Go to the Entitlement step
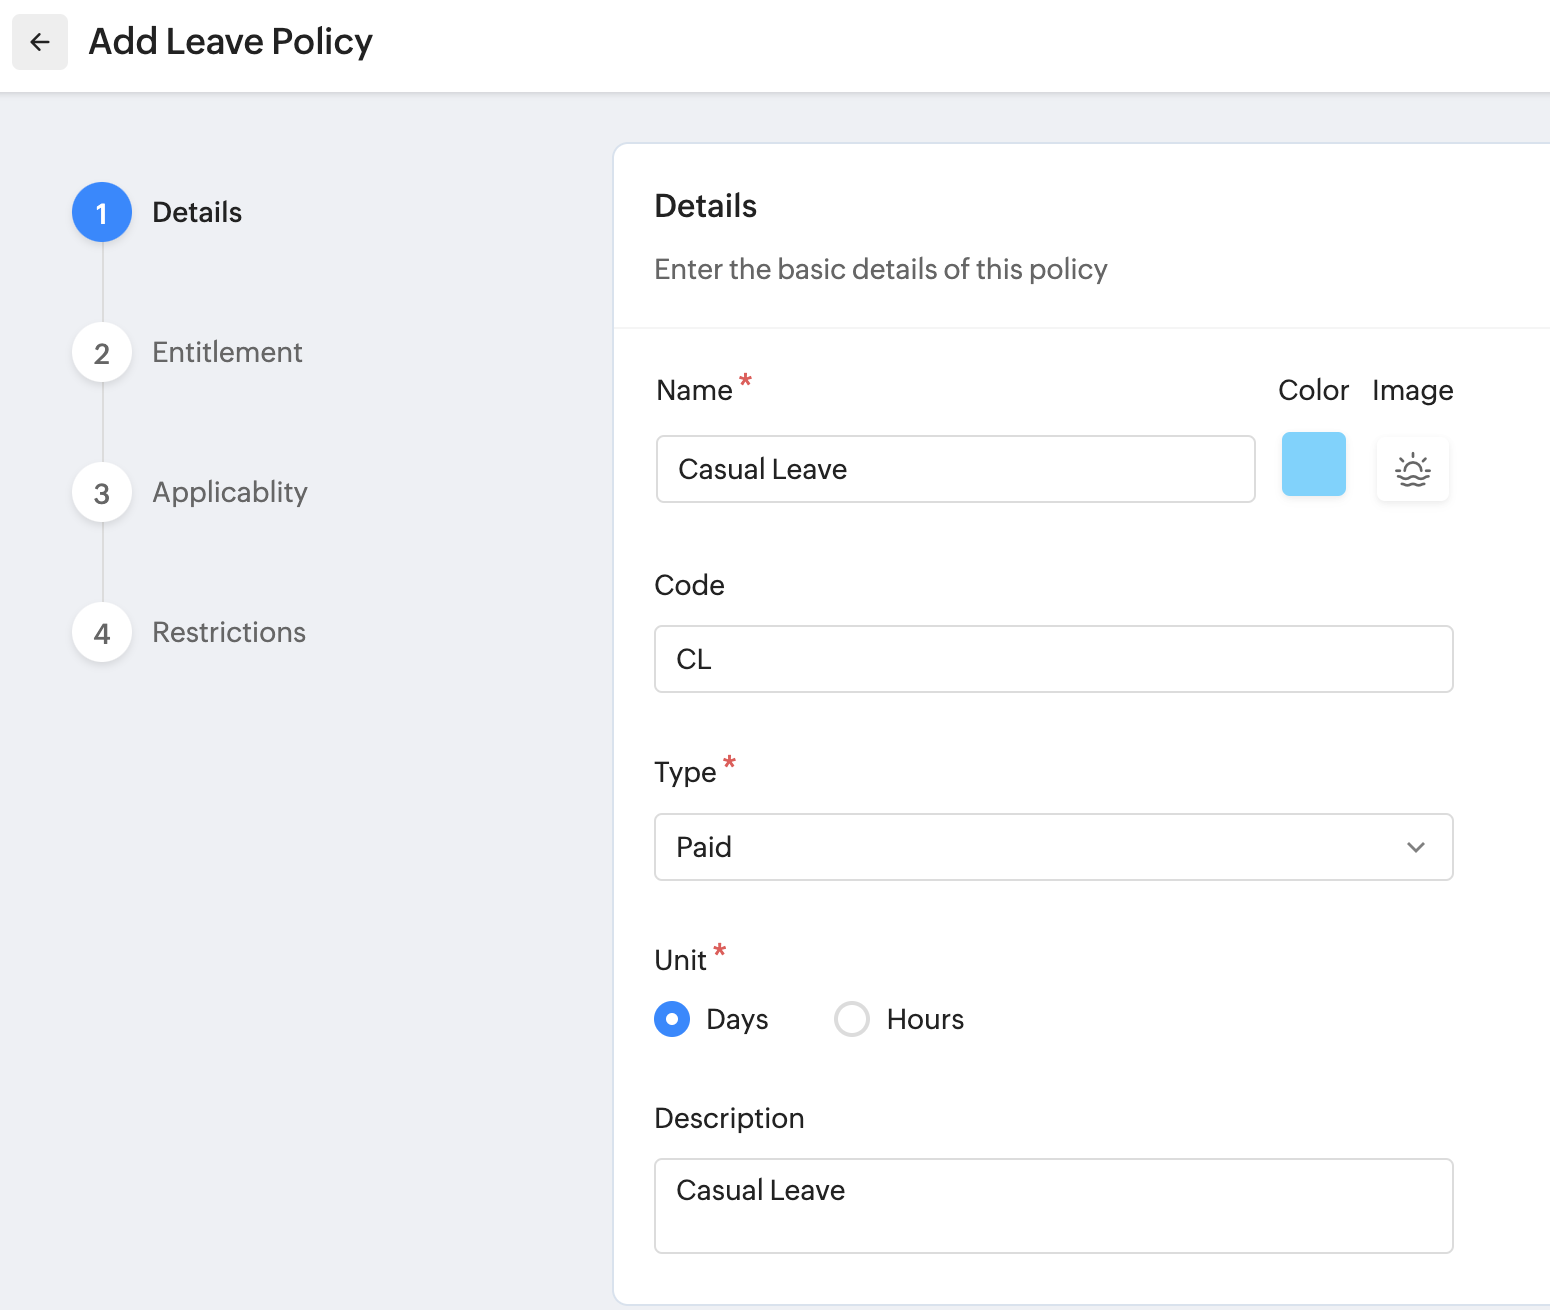 coord(227,352)
